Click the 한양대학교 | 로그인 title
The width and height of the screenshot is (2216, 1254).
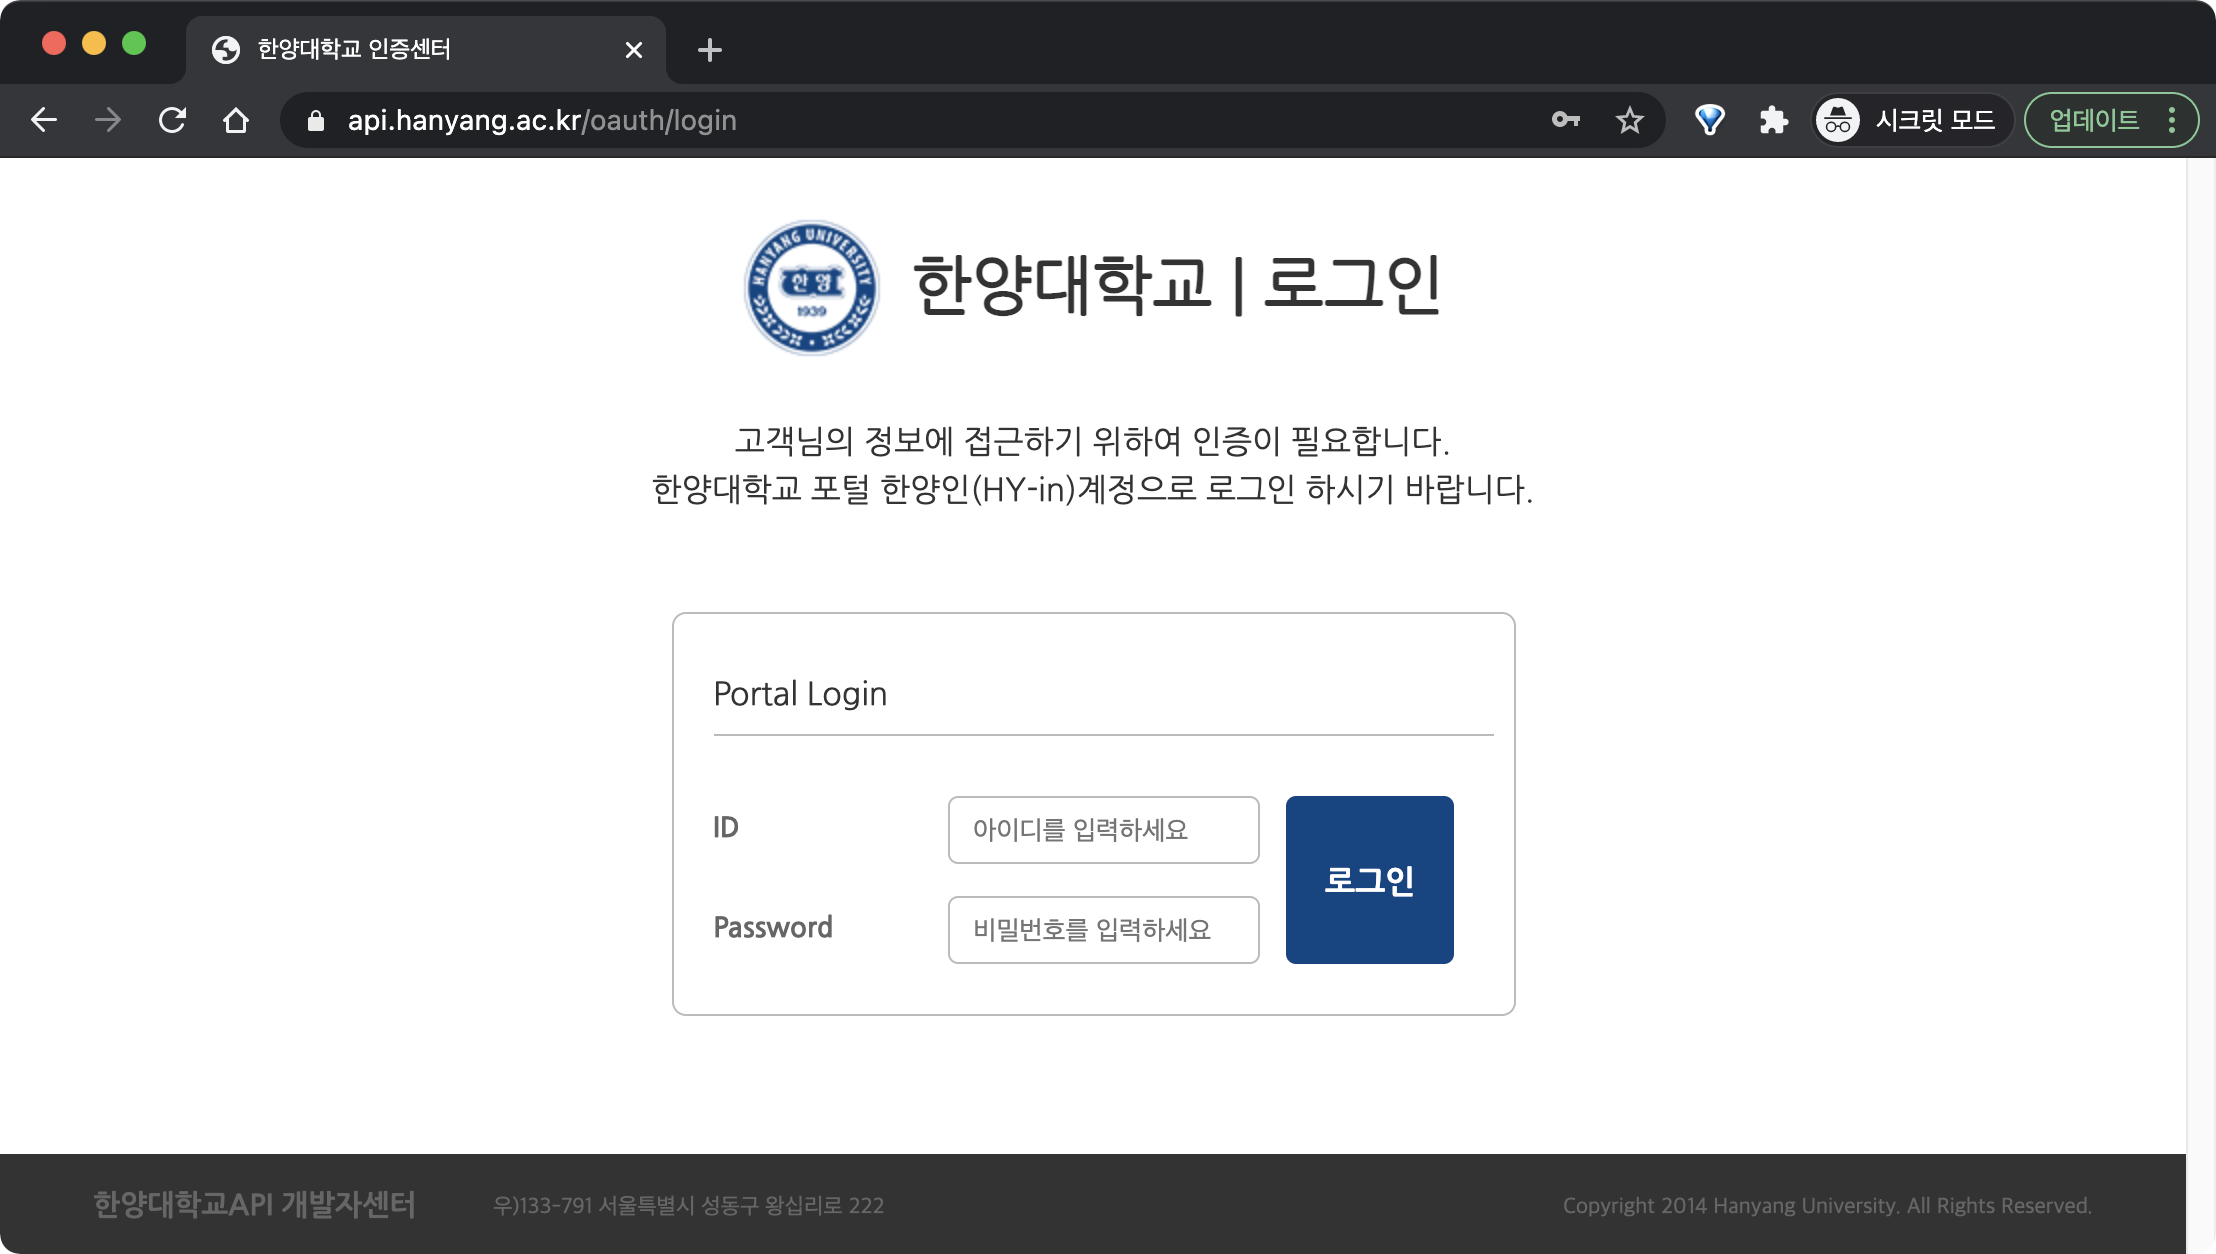[1178, 285]
